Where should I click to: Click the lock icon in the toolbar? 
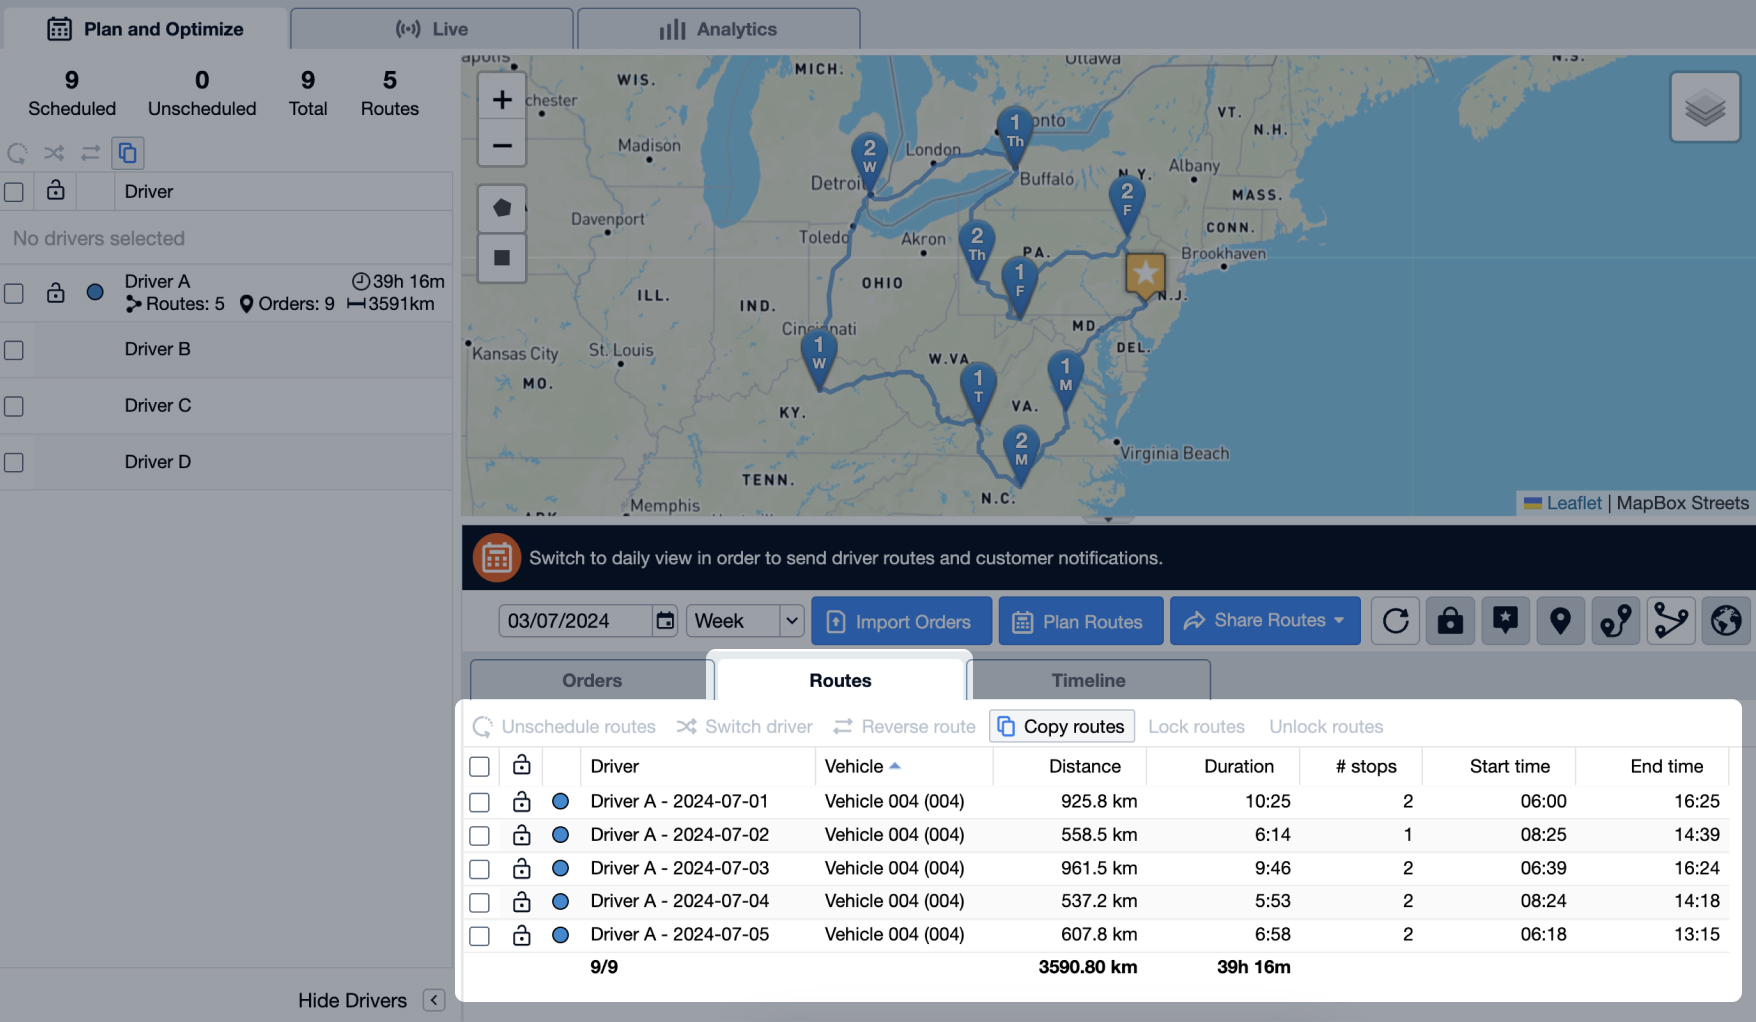coord(1450,620)
